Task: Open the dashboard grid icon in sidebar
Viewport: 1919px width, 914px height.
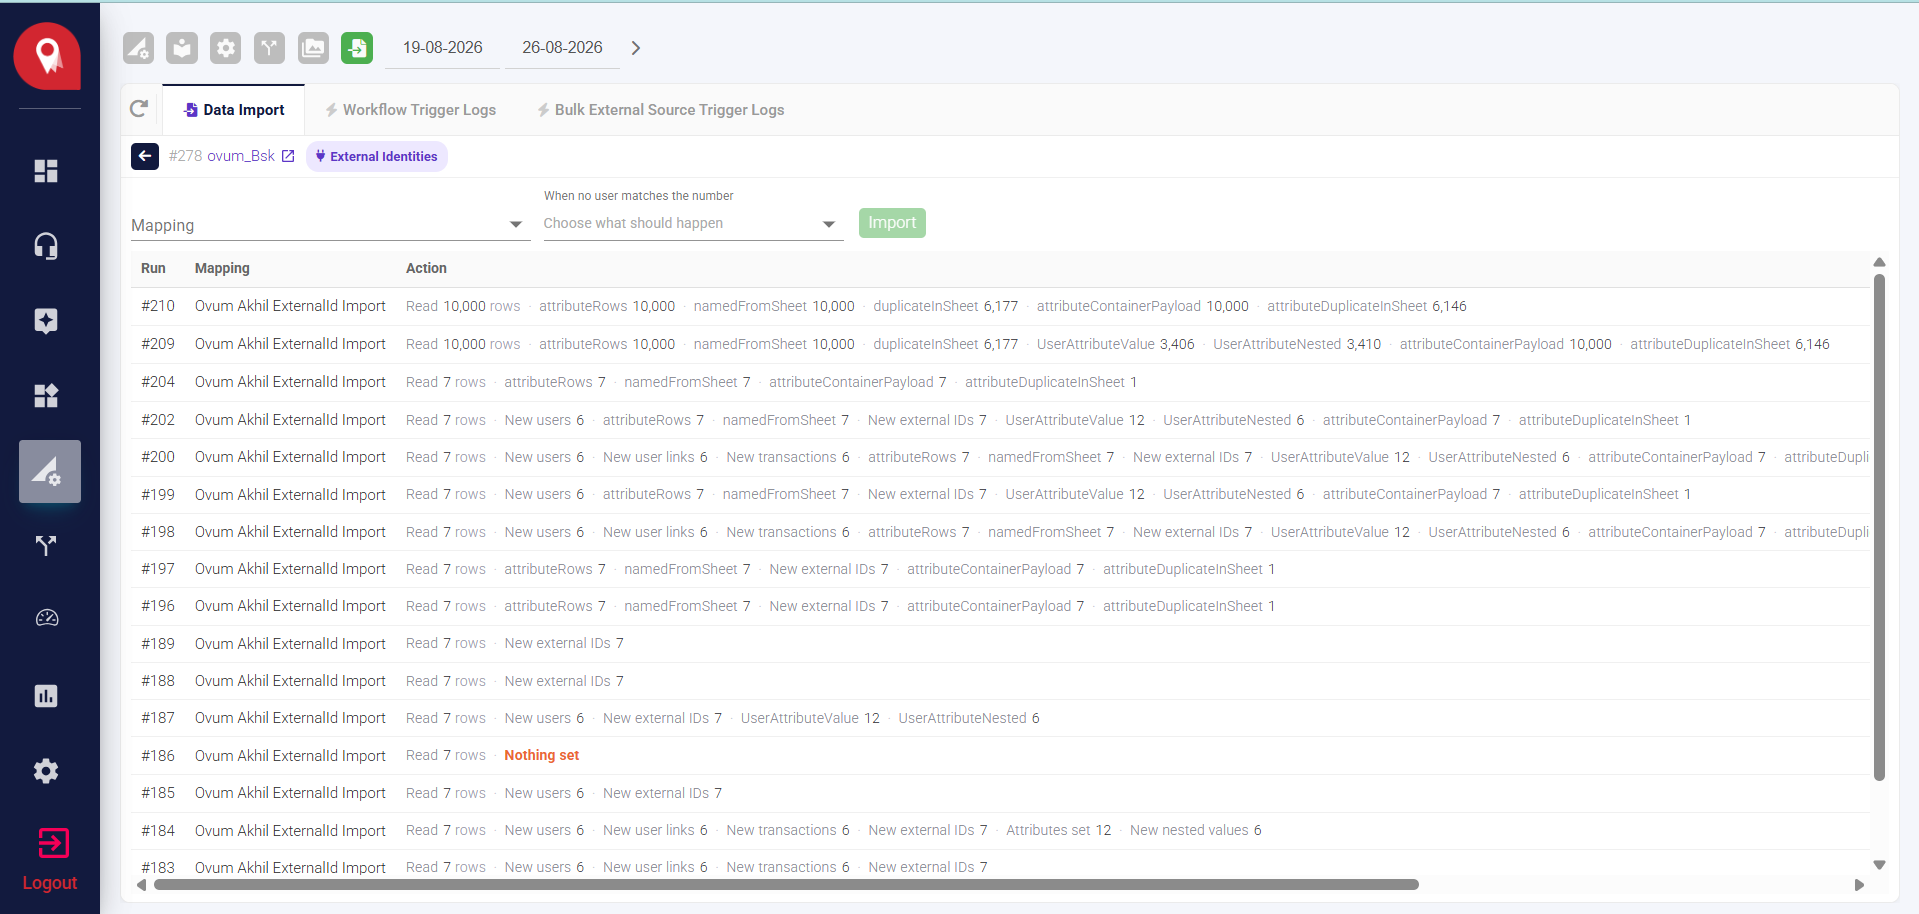Action: 46,171
